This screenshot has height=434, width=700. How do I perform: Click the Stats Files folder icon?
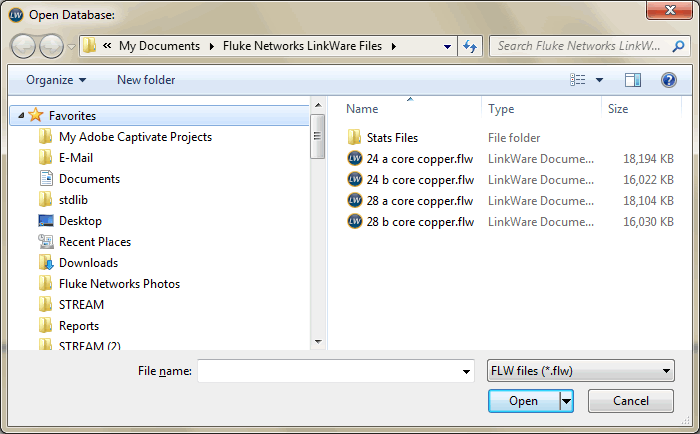click(x=354, y=137)
